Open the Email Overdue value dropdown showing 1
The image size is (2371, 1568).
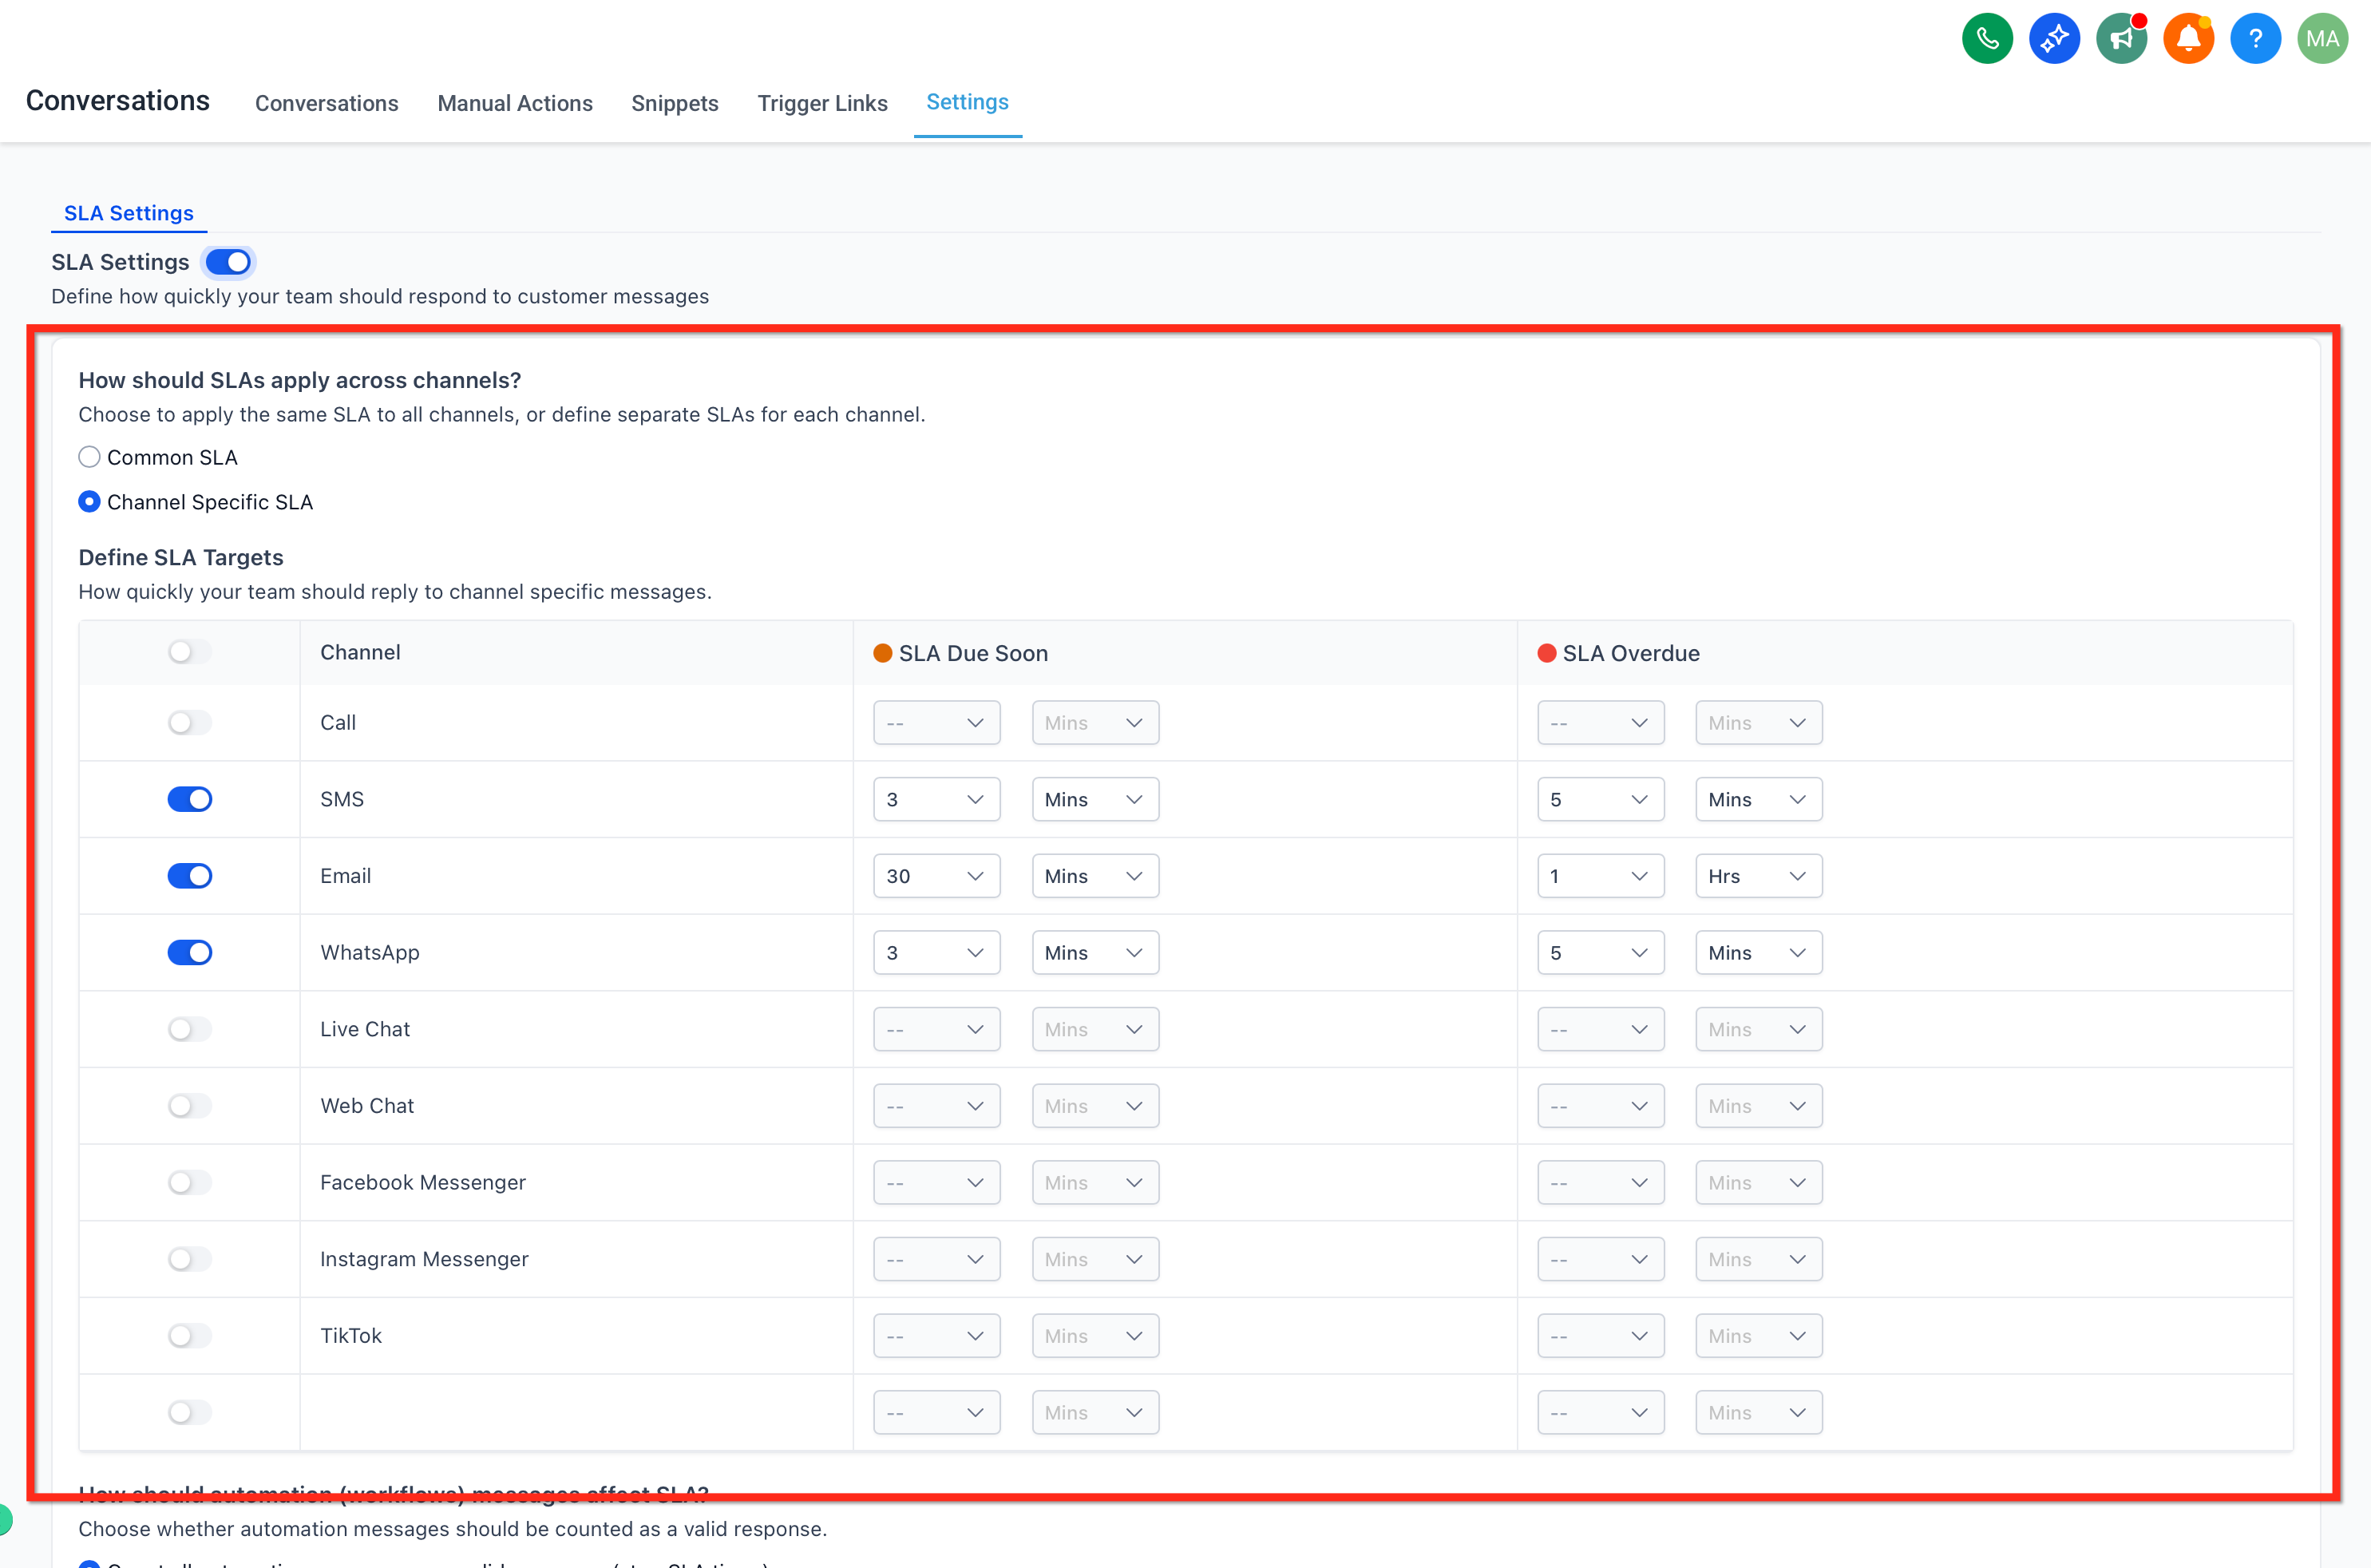point(1600,876)
